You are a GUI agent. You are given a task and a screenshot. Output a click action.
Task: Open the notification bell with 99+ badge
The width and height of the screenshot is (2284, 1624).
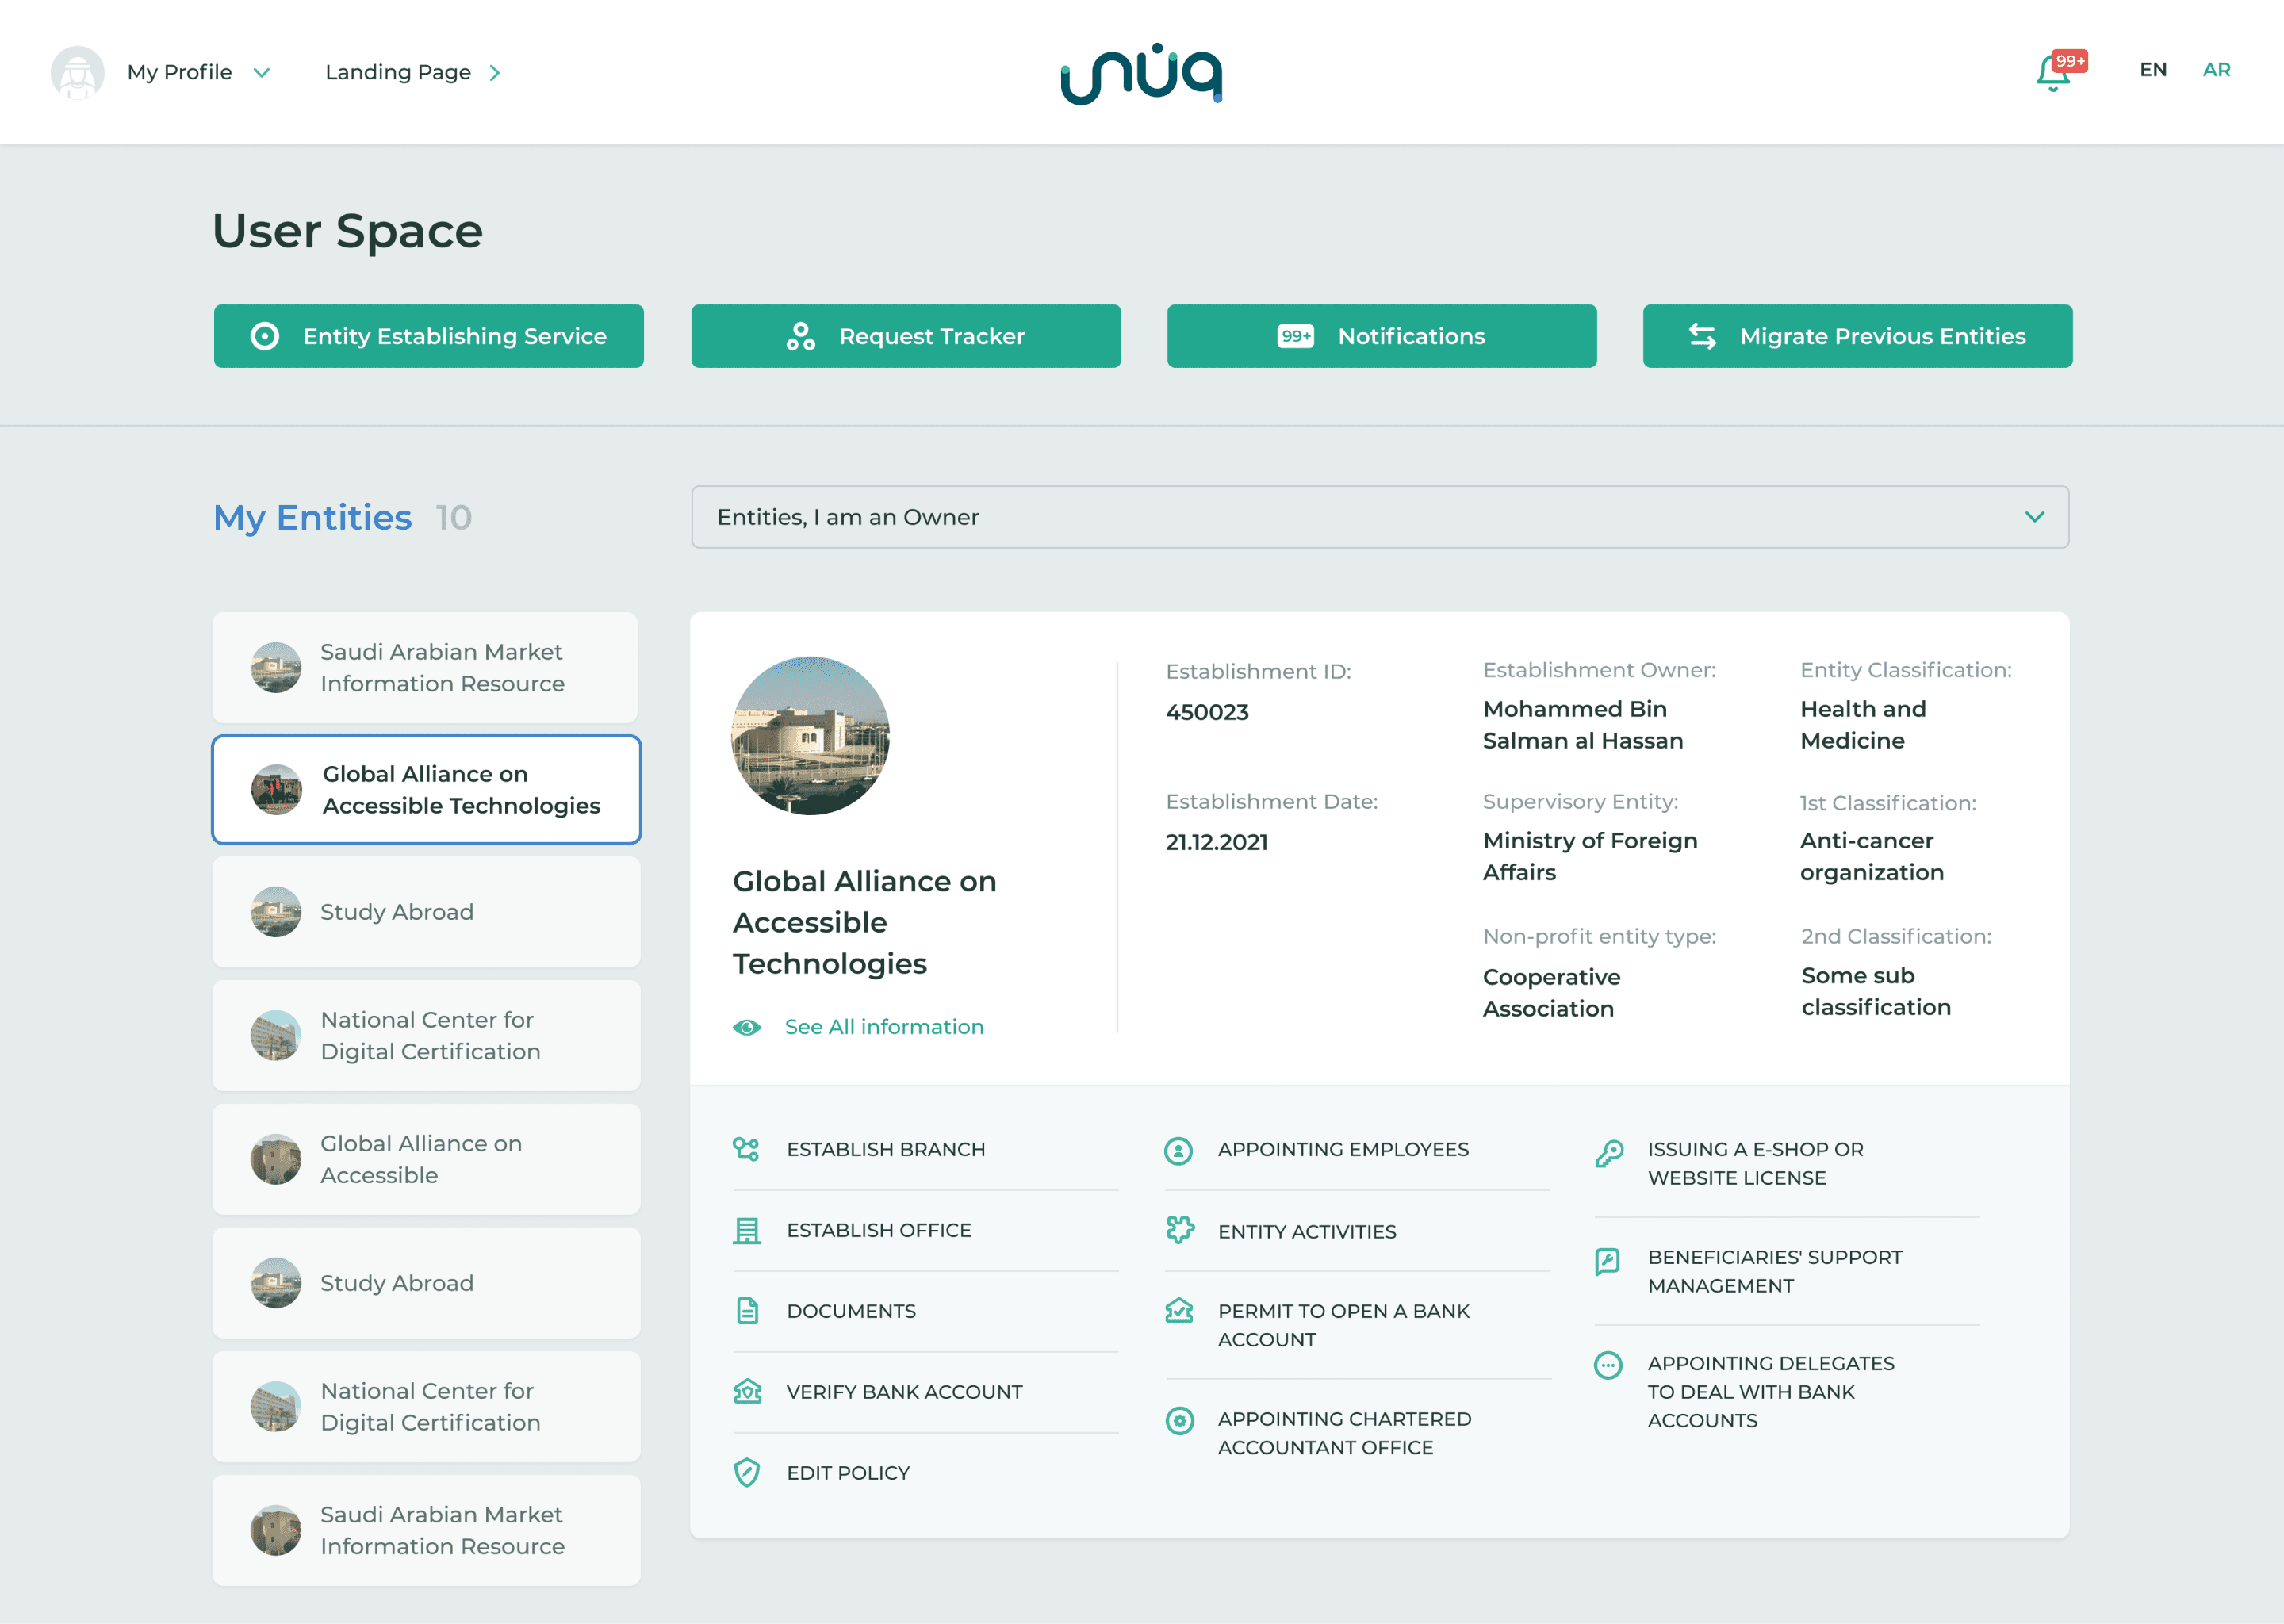point(2060,70)
